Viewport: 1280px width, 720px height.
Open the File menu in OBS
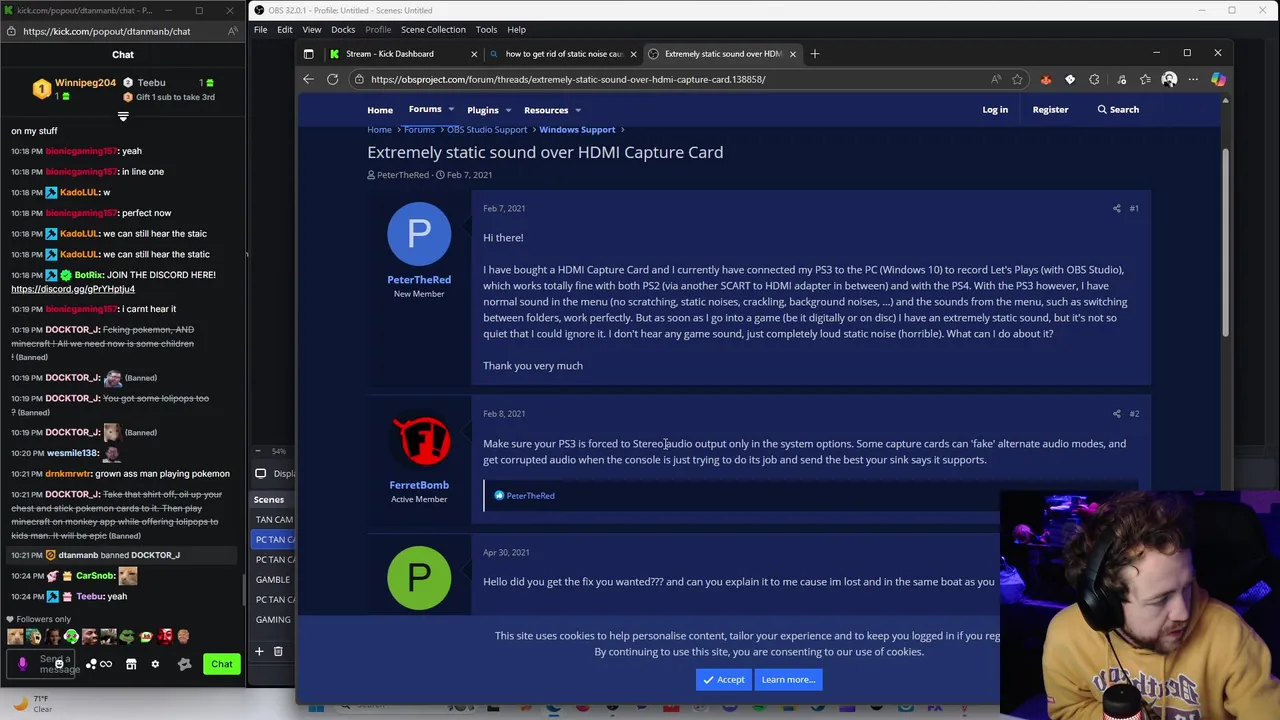click(x=260, y=29)
